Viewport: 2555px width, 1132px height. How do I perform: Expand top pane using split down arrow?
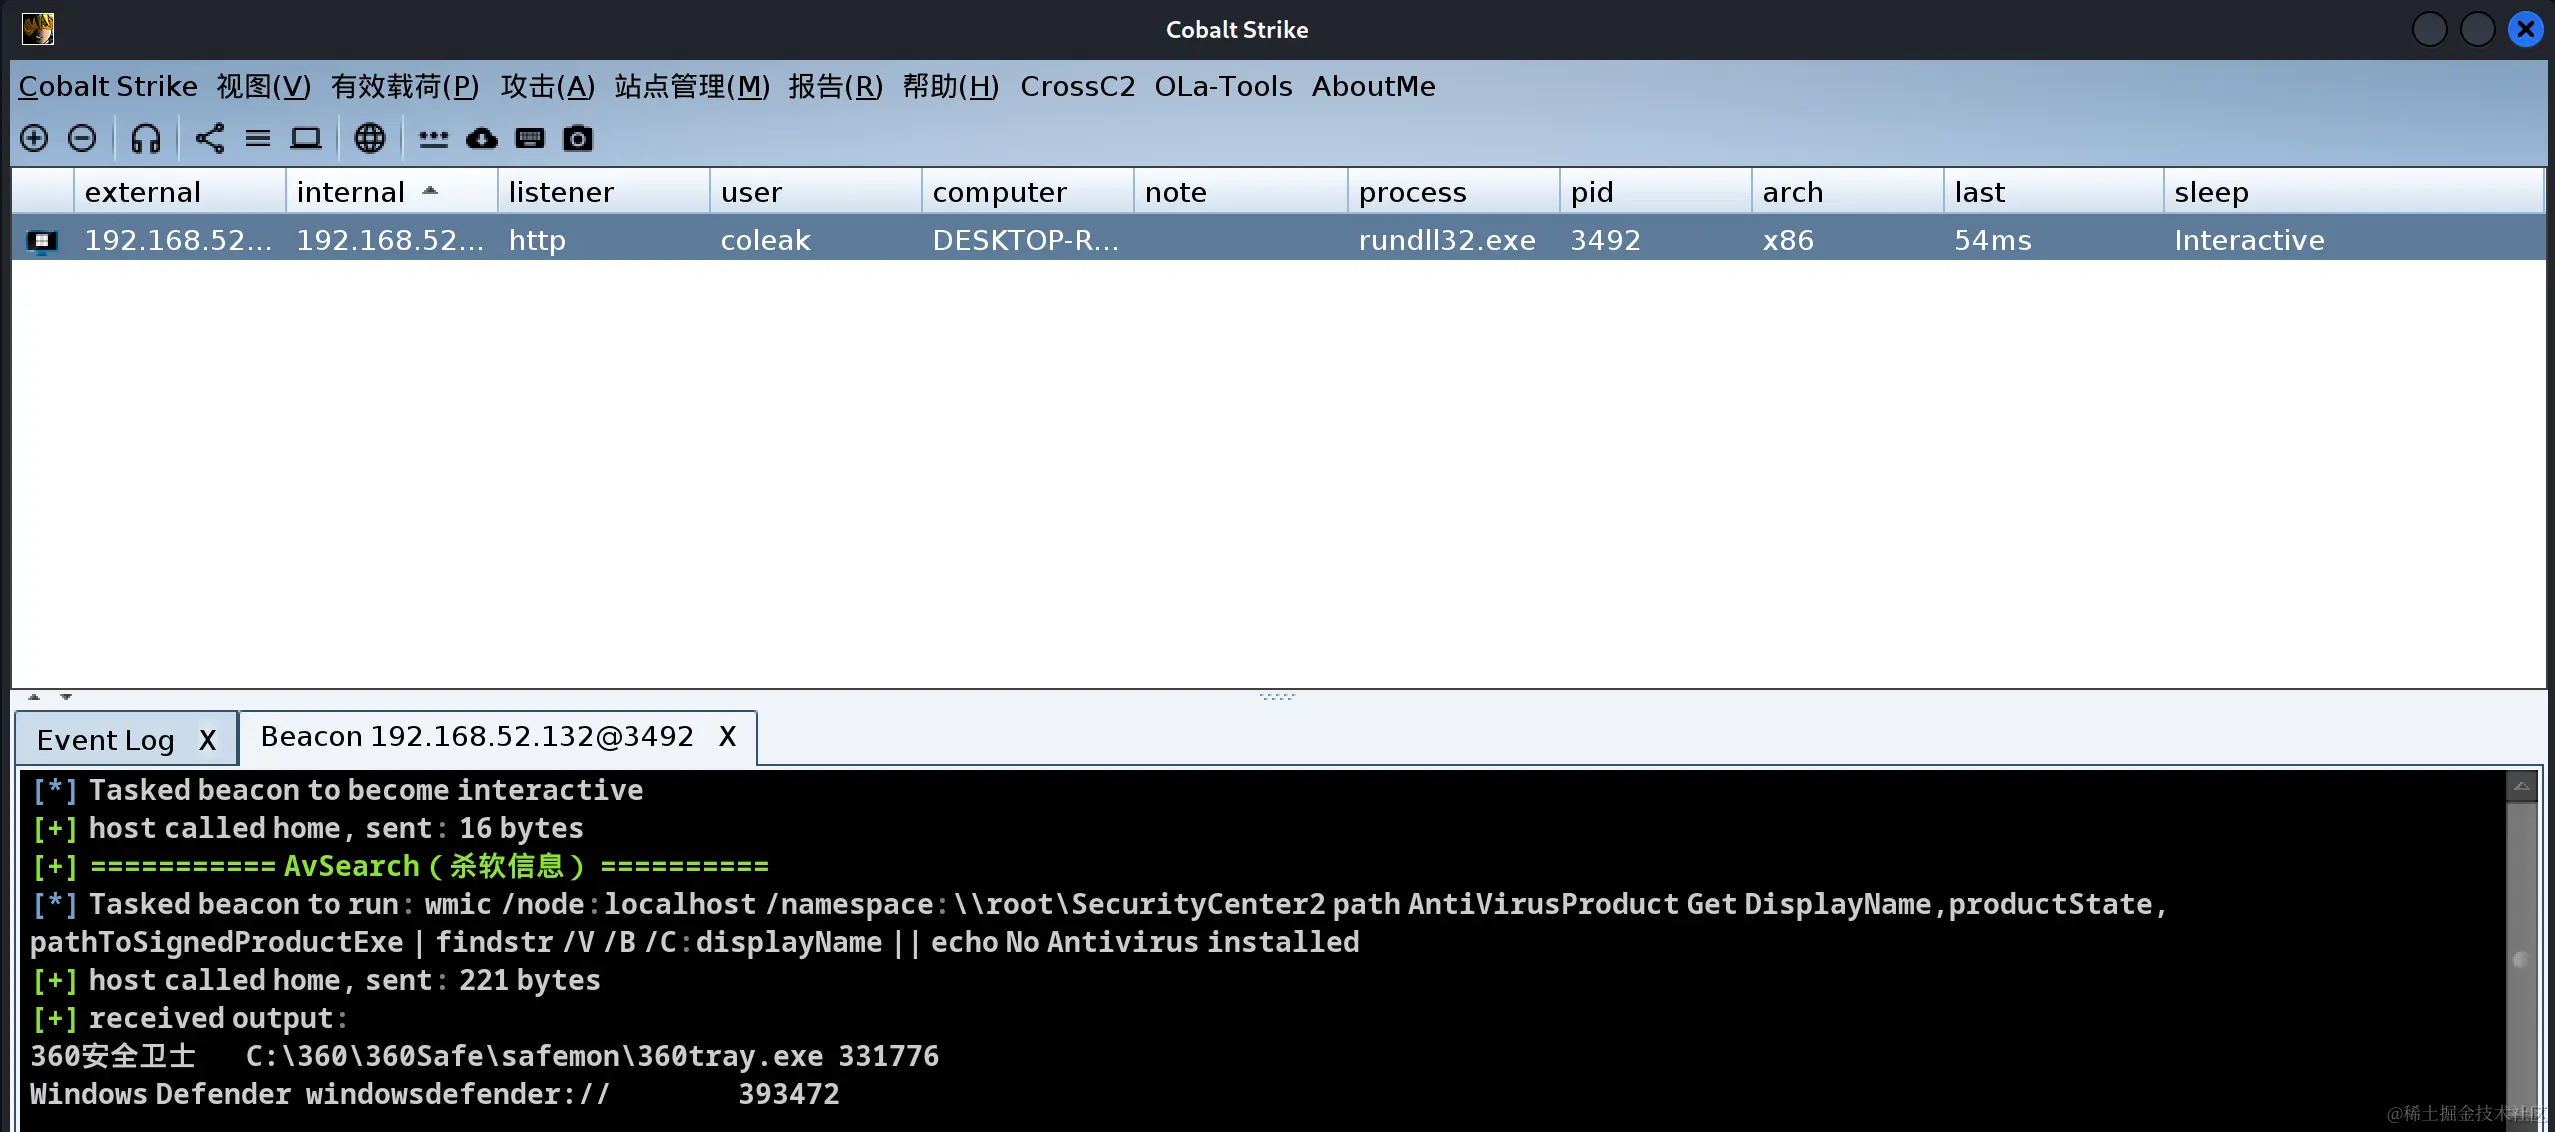pos(66,696)
